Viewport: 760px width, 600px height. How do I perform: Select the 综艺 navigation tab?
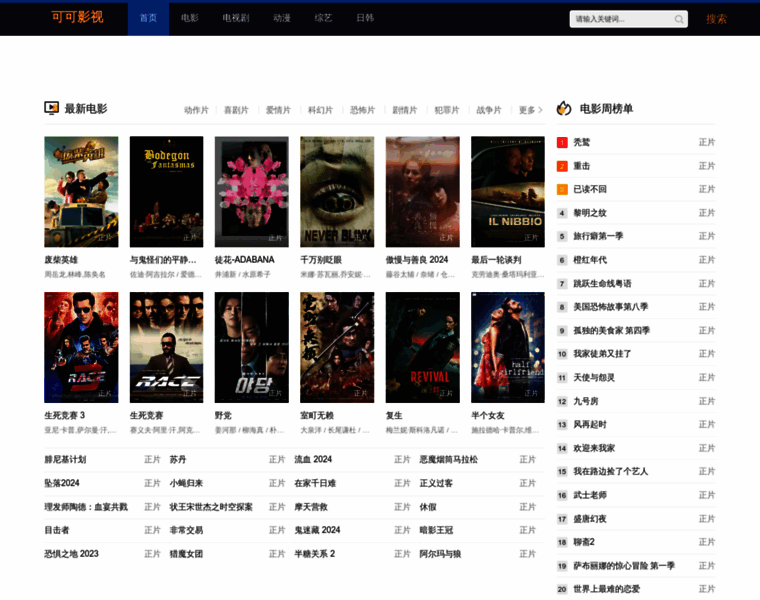323,18
